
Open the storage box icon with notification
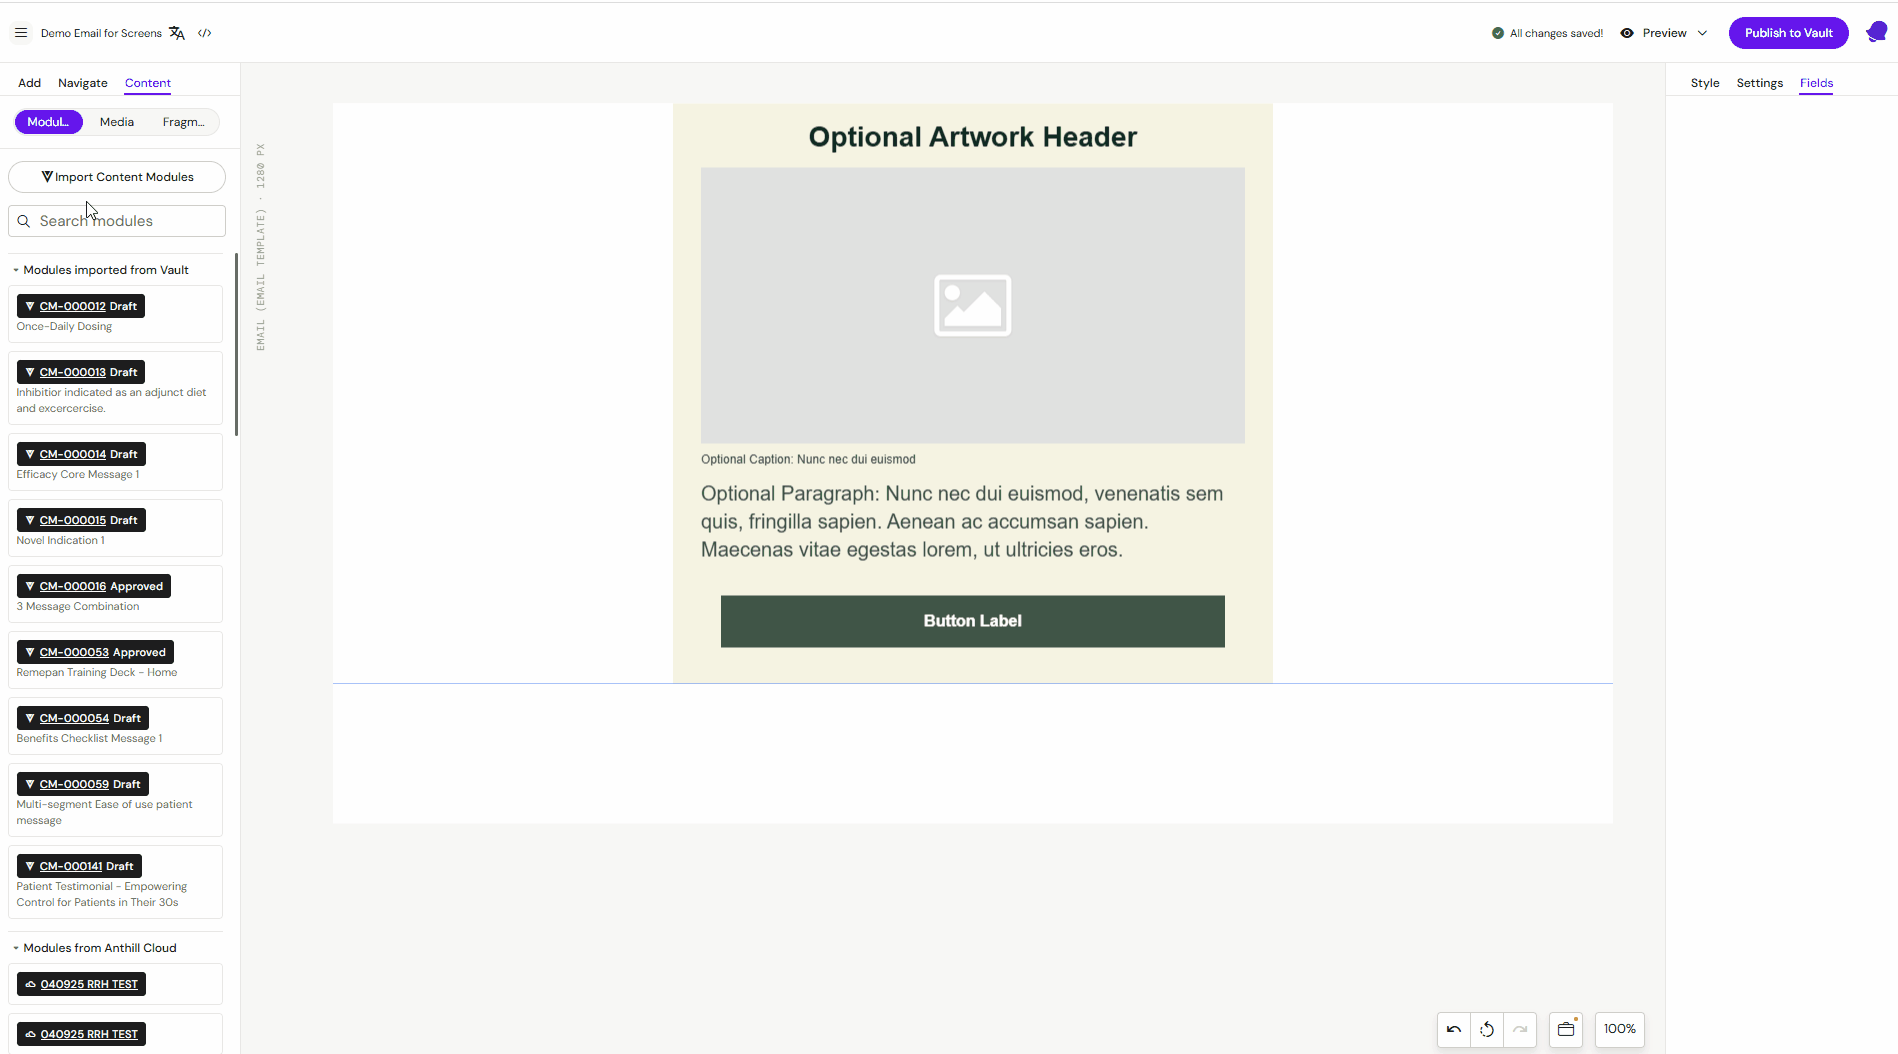[1566, 1029]
